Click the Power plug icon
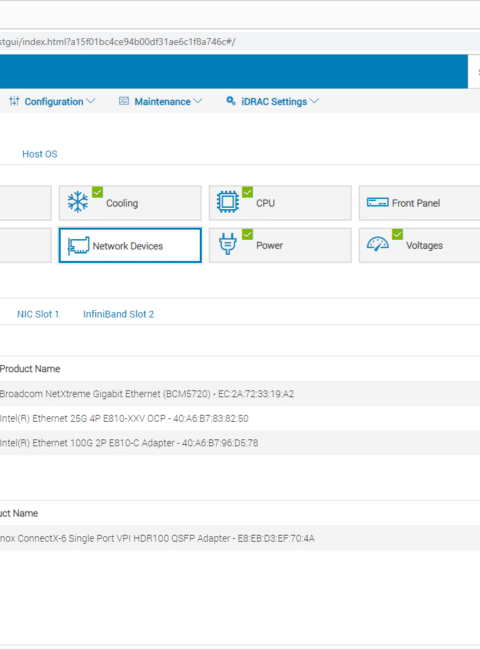 [x=228, y=244]
